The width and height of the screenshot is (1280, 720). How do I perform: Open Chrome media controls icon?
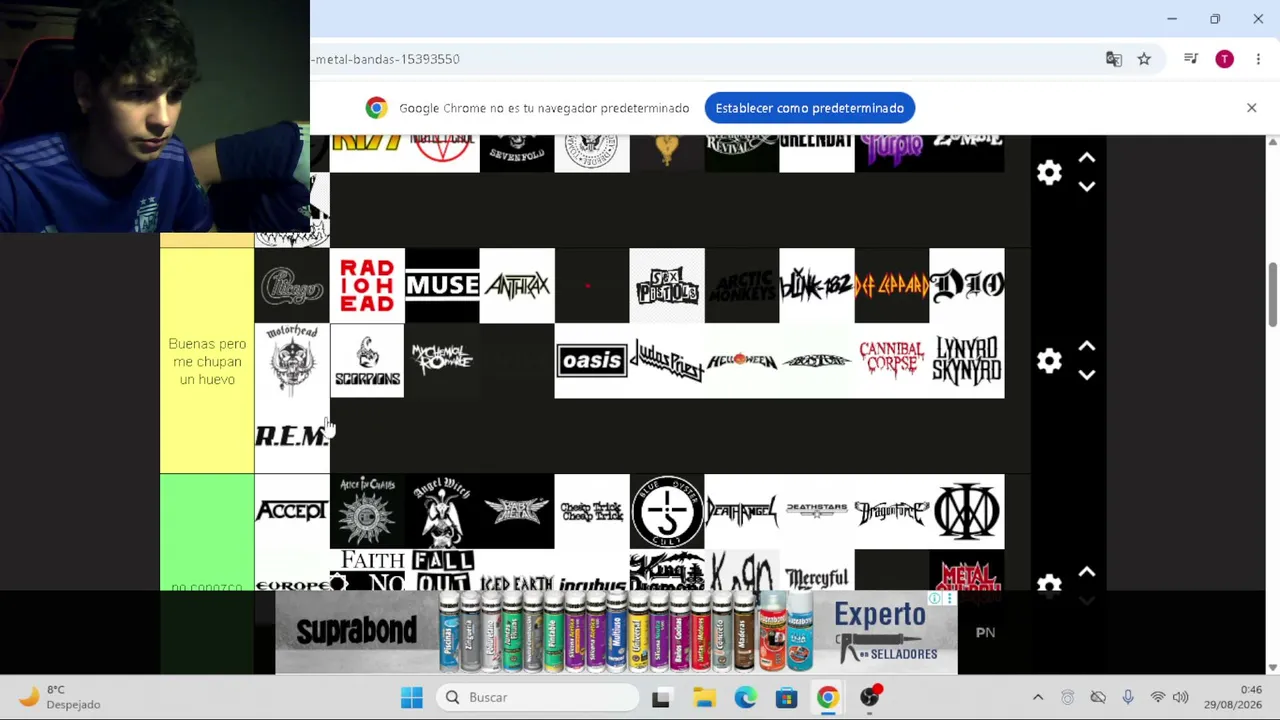click(x=1191, y=59)
